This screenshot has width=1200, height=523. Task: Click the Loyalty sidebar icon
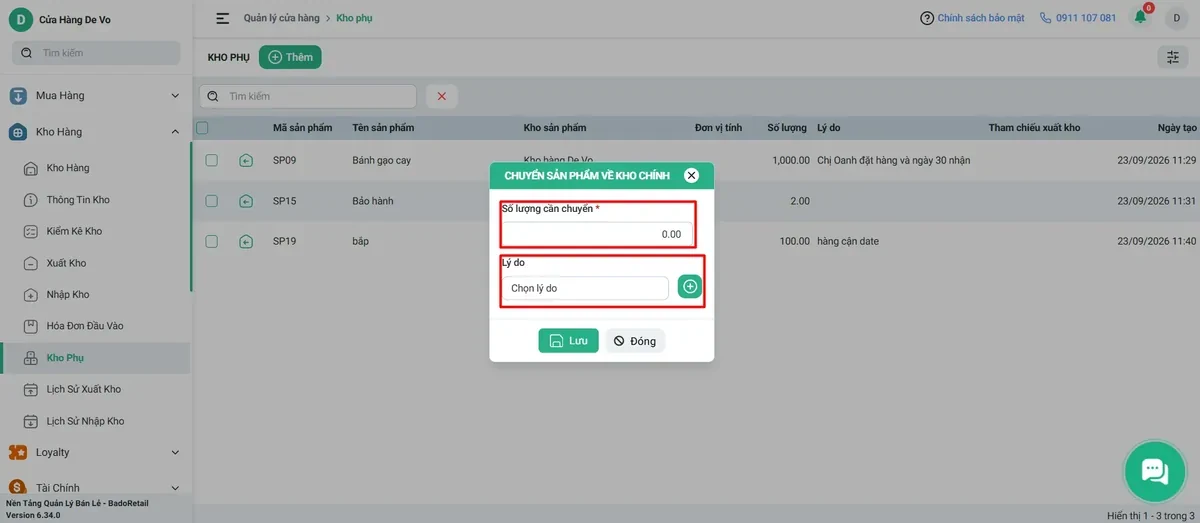point(18,452)
